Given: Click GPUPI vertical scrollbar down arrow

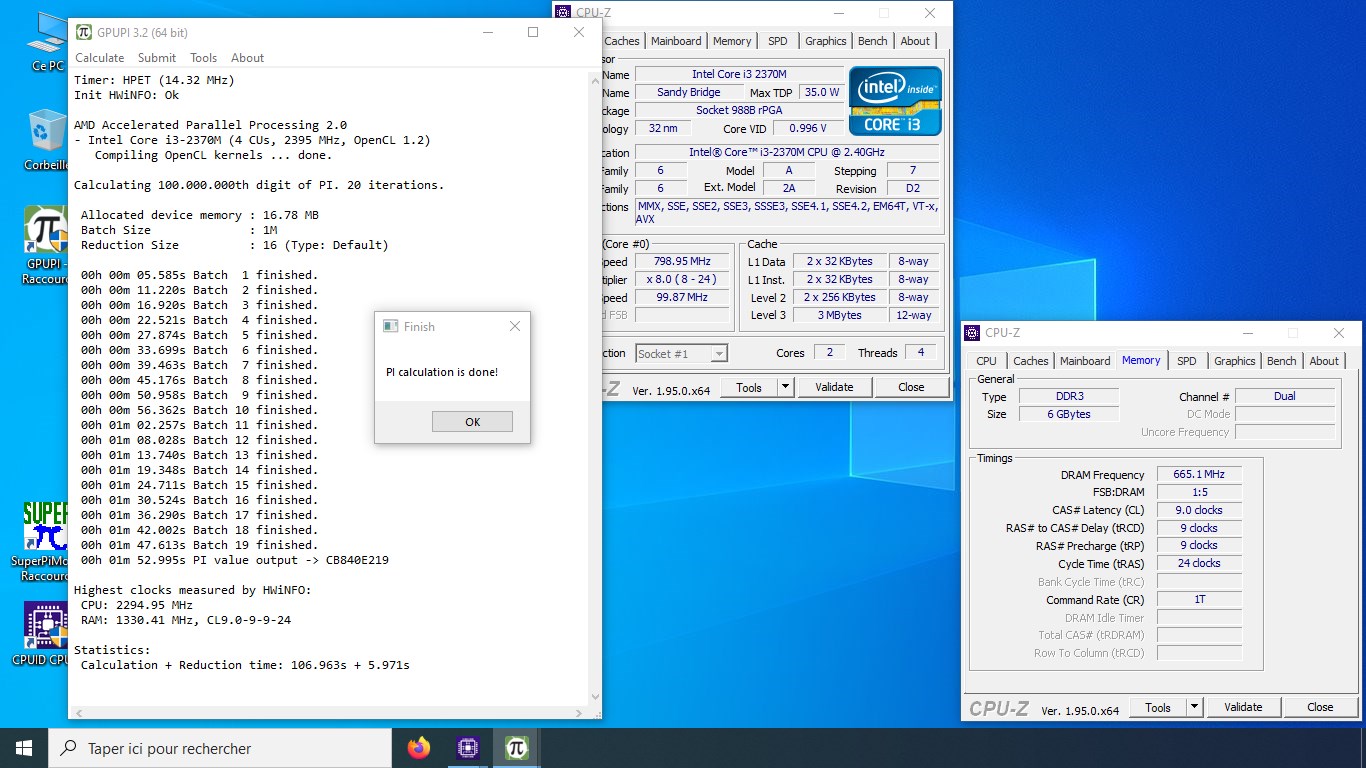Looking at the screenshot, I should point(594,697).
